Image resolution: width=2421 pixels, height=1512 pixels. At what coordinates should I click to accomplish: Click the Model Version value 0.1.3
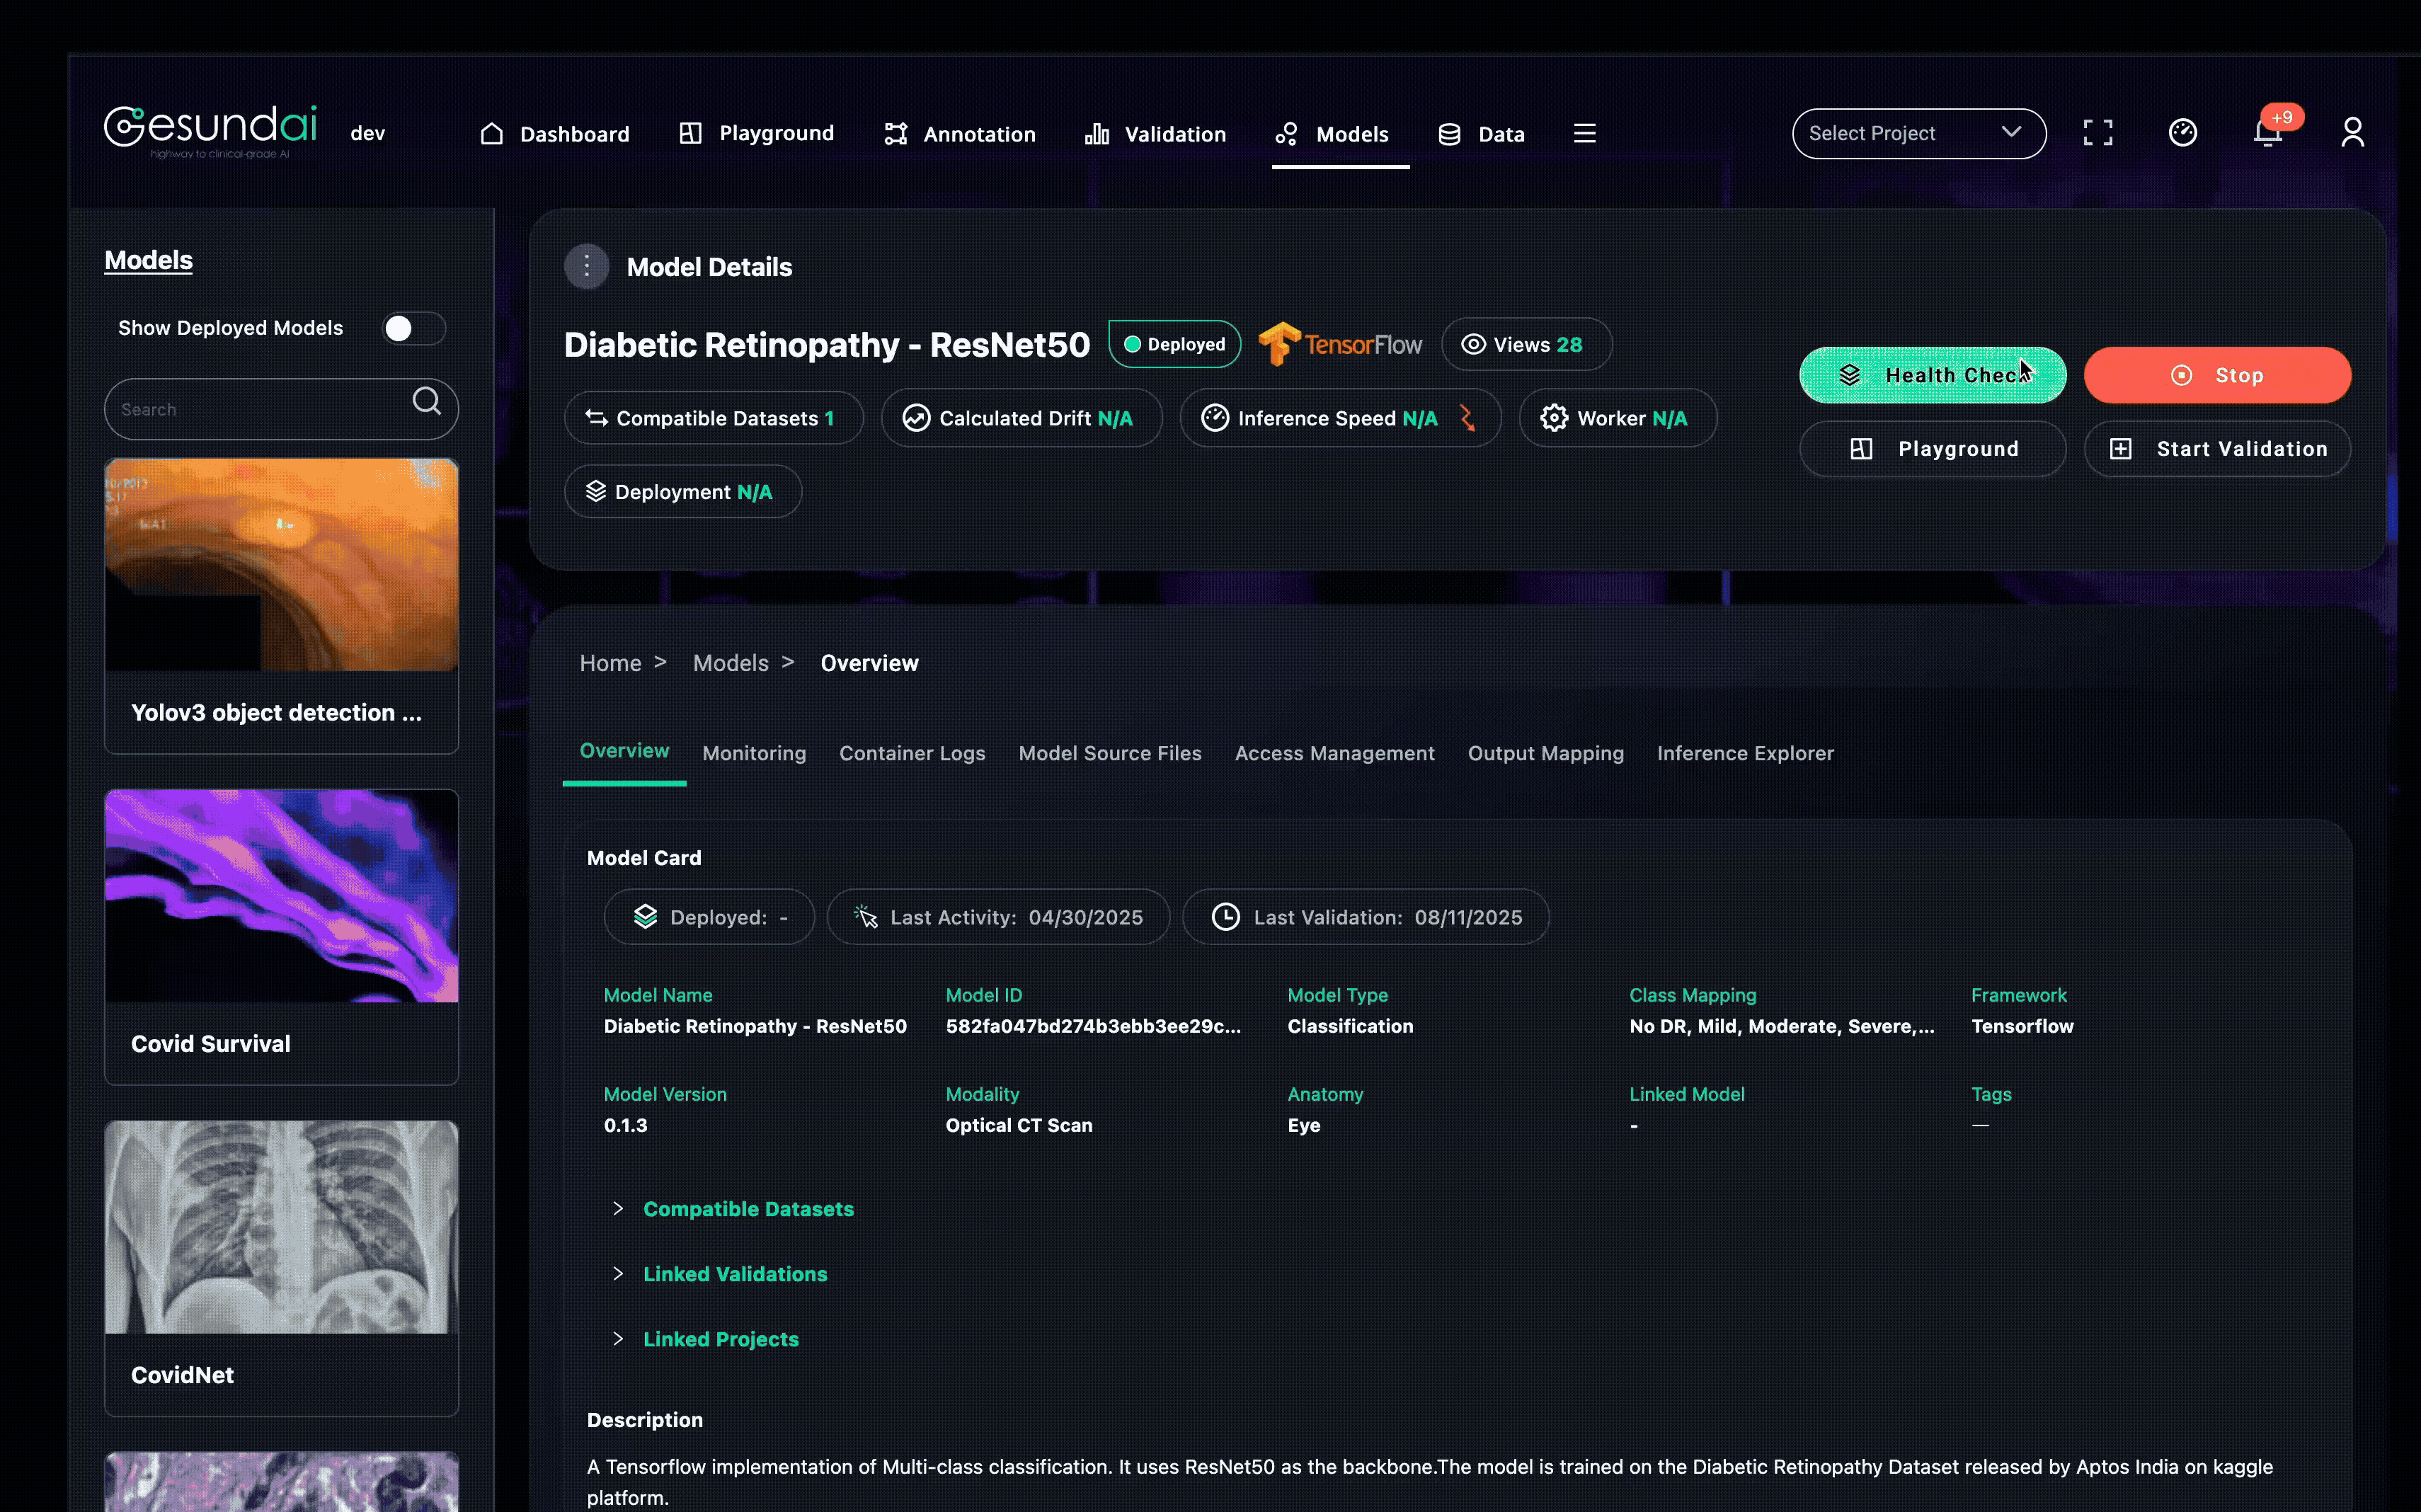tap(625, 1125)
